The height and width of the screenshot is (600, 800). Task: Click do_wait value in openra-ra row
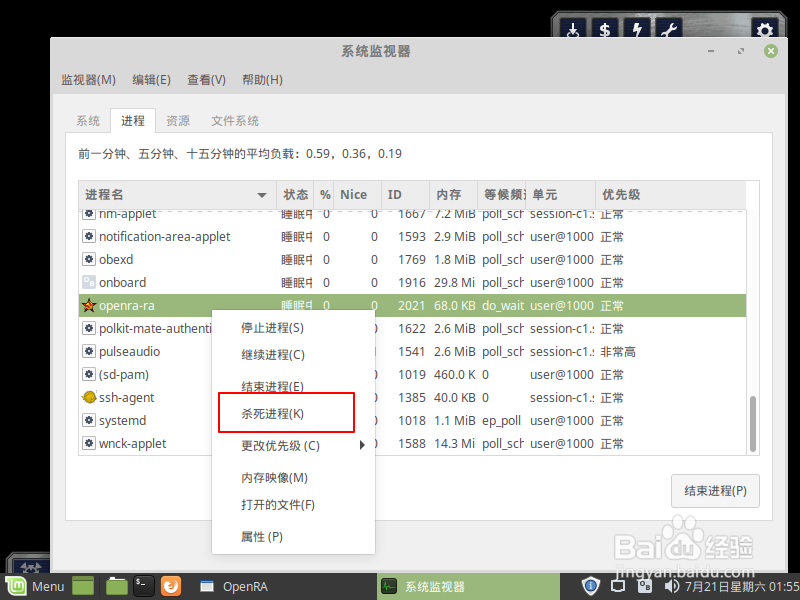click(503, 306)
